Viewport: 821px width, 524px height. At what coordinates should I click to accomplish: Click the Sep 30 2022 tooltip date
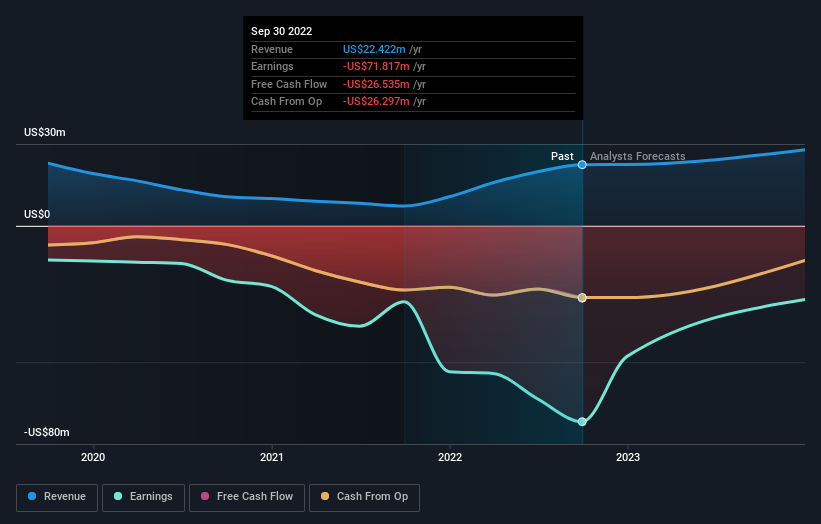point(282,31)
